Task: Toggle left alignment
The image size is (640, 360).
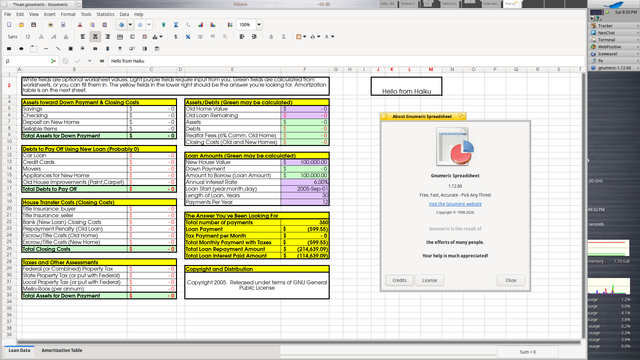Action: coord(83,37)
